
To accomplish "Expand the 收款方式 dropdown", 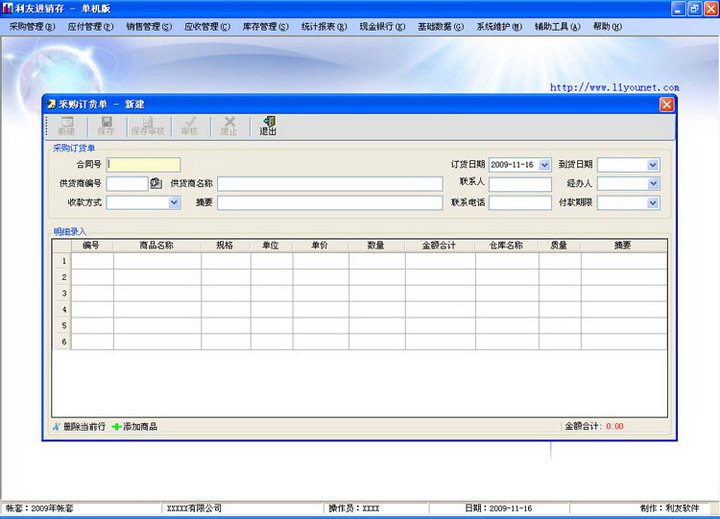I will [x=174, y=203].
